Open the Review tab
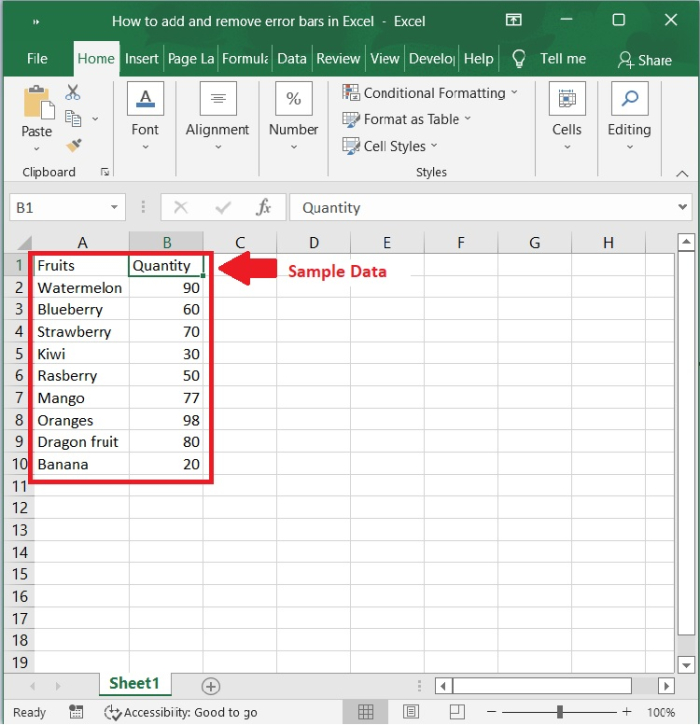700x725 pixels. [338, 59]
